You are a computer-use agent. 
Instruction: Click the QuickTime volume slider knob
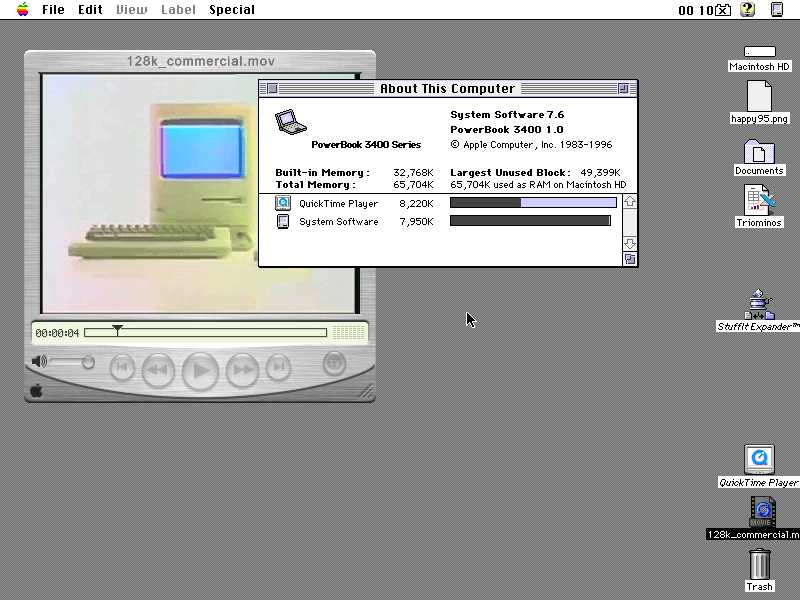[88, 362]
